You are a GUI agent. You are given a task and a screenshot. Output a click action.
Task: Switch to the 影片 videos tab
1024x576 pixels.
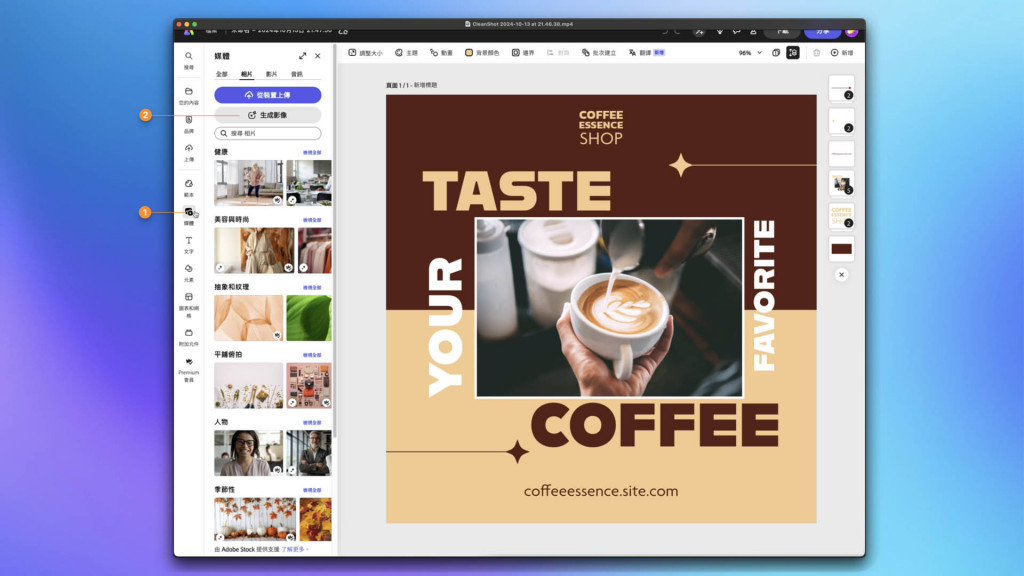click(x=272, y=74)
